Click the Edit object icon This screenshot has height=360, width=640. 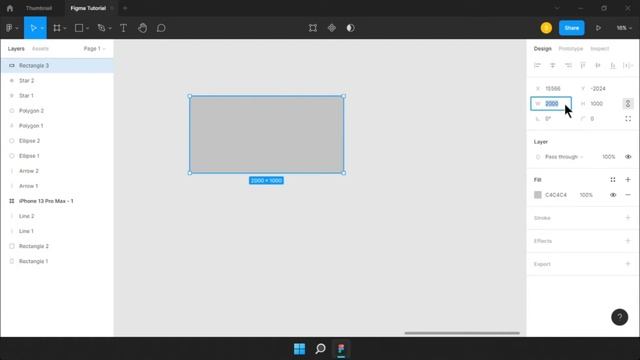pyautogui.click(x=313, y=28)
